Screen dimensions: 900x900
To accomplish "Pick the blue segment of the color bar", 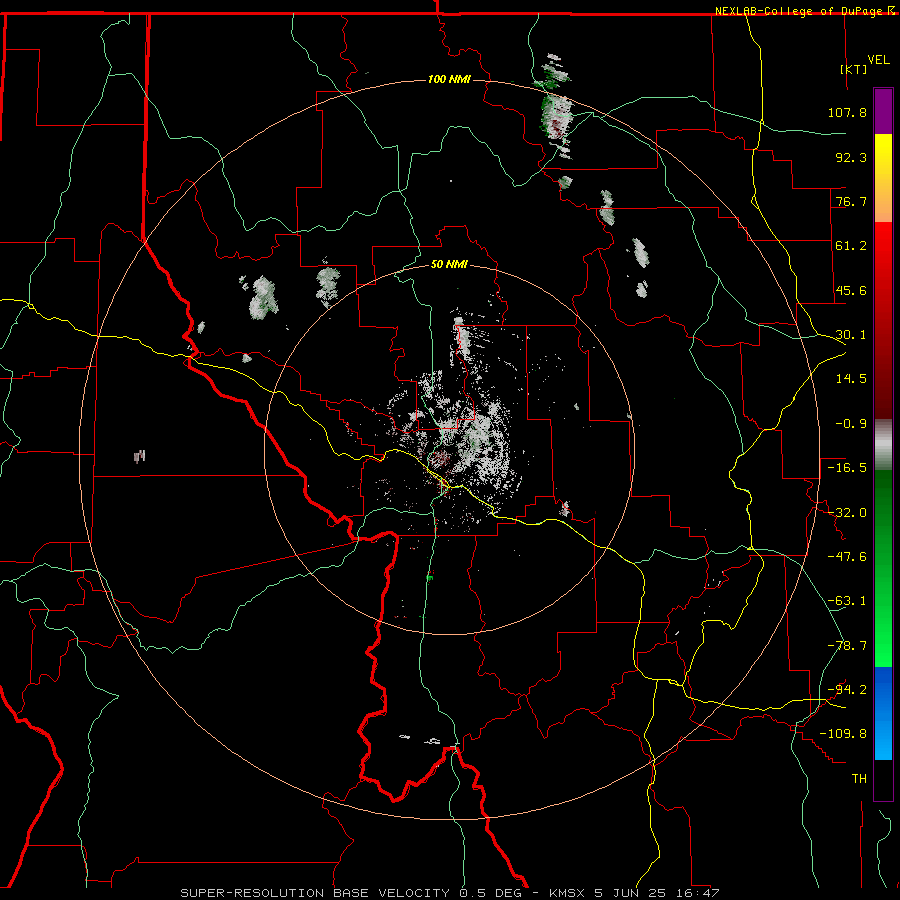I will (x=883, y=713).
